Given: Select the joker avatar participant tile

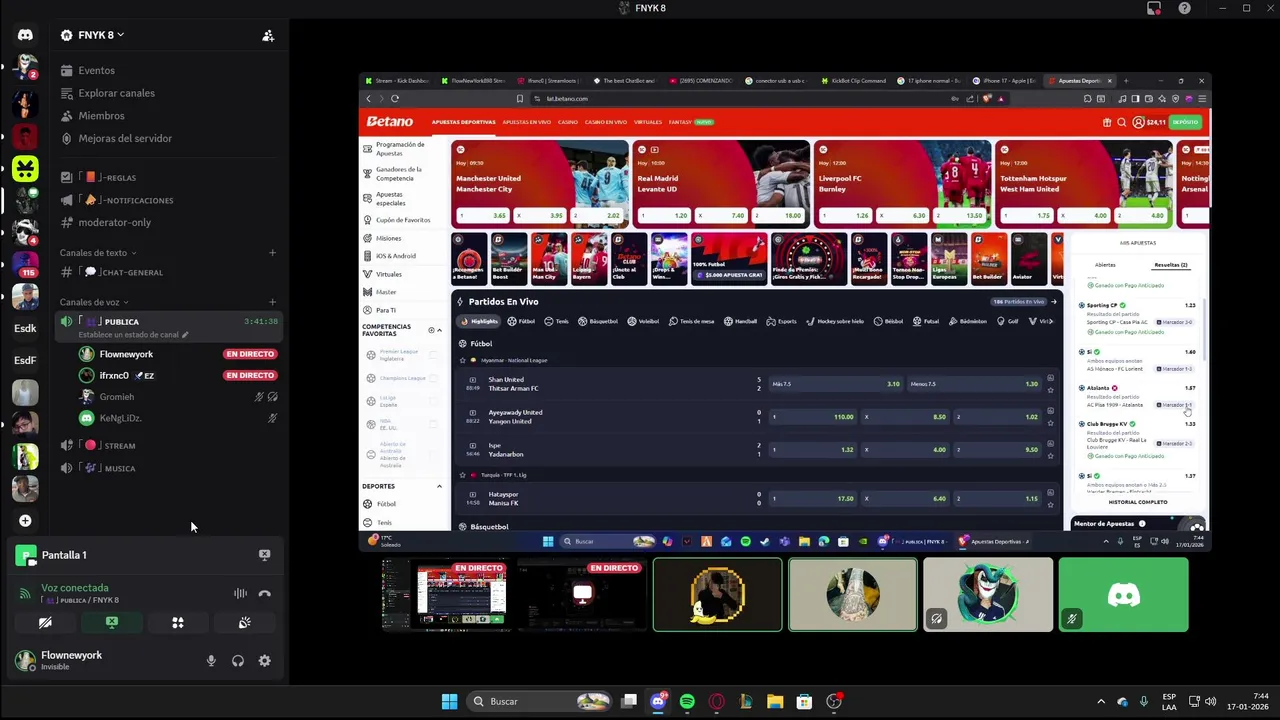Looking at the screenshot, I should 988,595.
